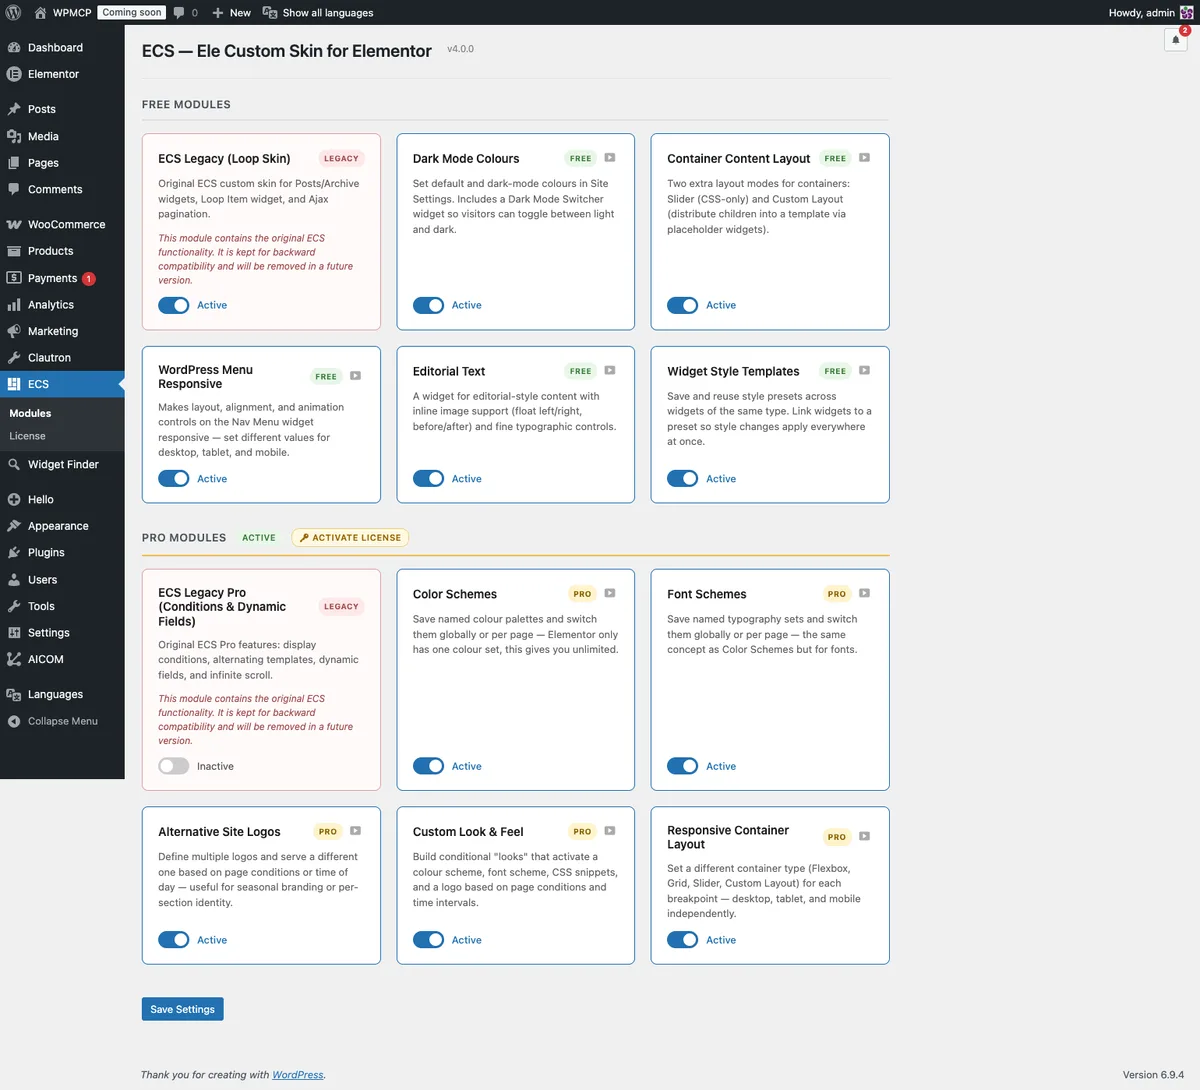Click Hello menu item
Screen dimensions: 1200x1090
click(62, 499)
